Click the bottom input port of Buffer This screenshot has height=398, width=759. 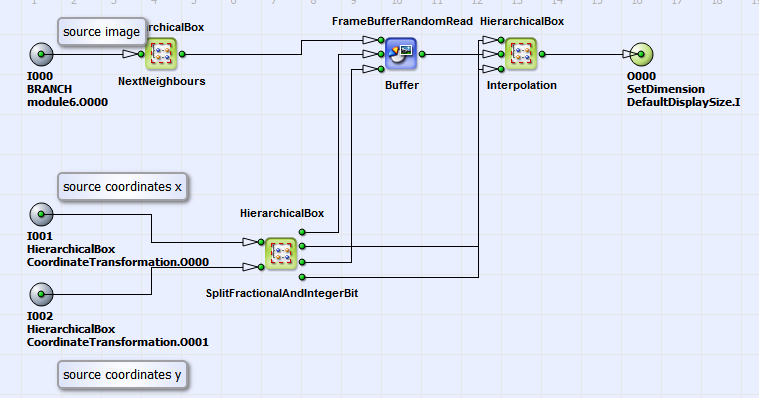pyautogui.click(x=381, y=69)
